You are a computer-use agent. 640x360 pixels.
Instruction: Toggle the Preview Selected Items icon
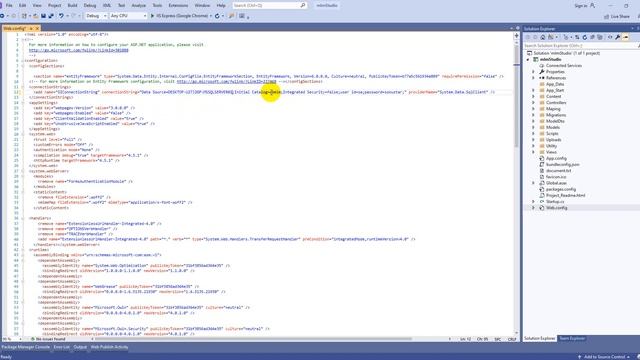pyautogui.click(x=626, y=37)
